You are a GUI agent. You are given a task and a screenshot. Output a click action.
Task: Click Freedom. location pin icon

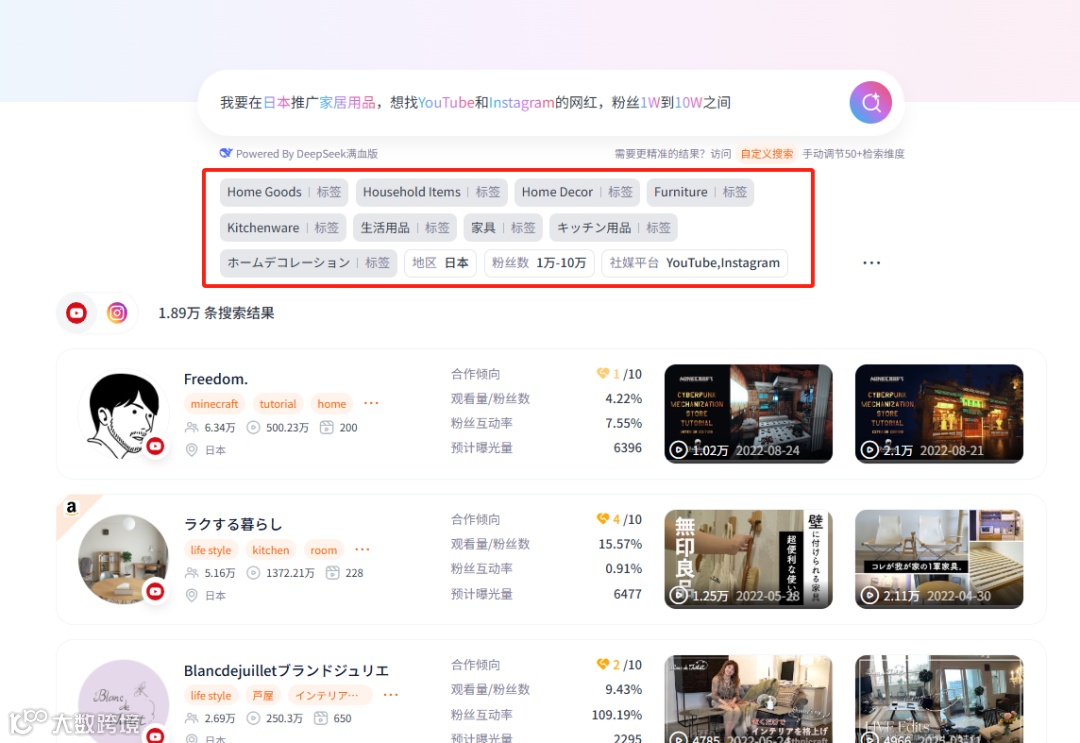click(x=191, y=450)
